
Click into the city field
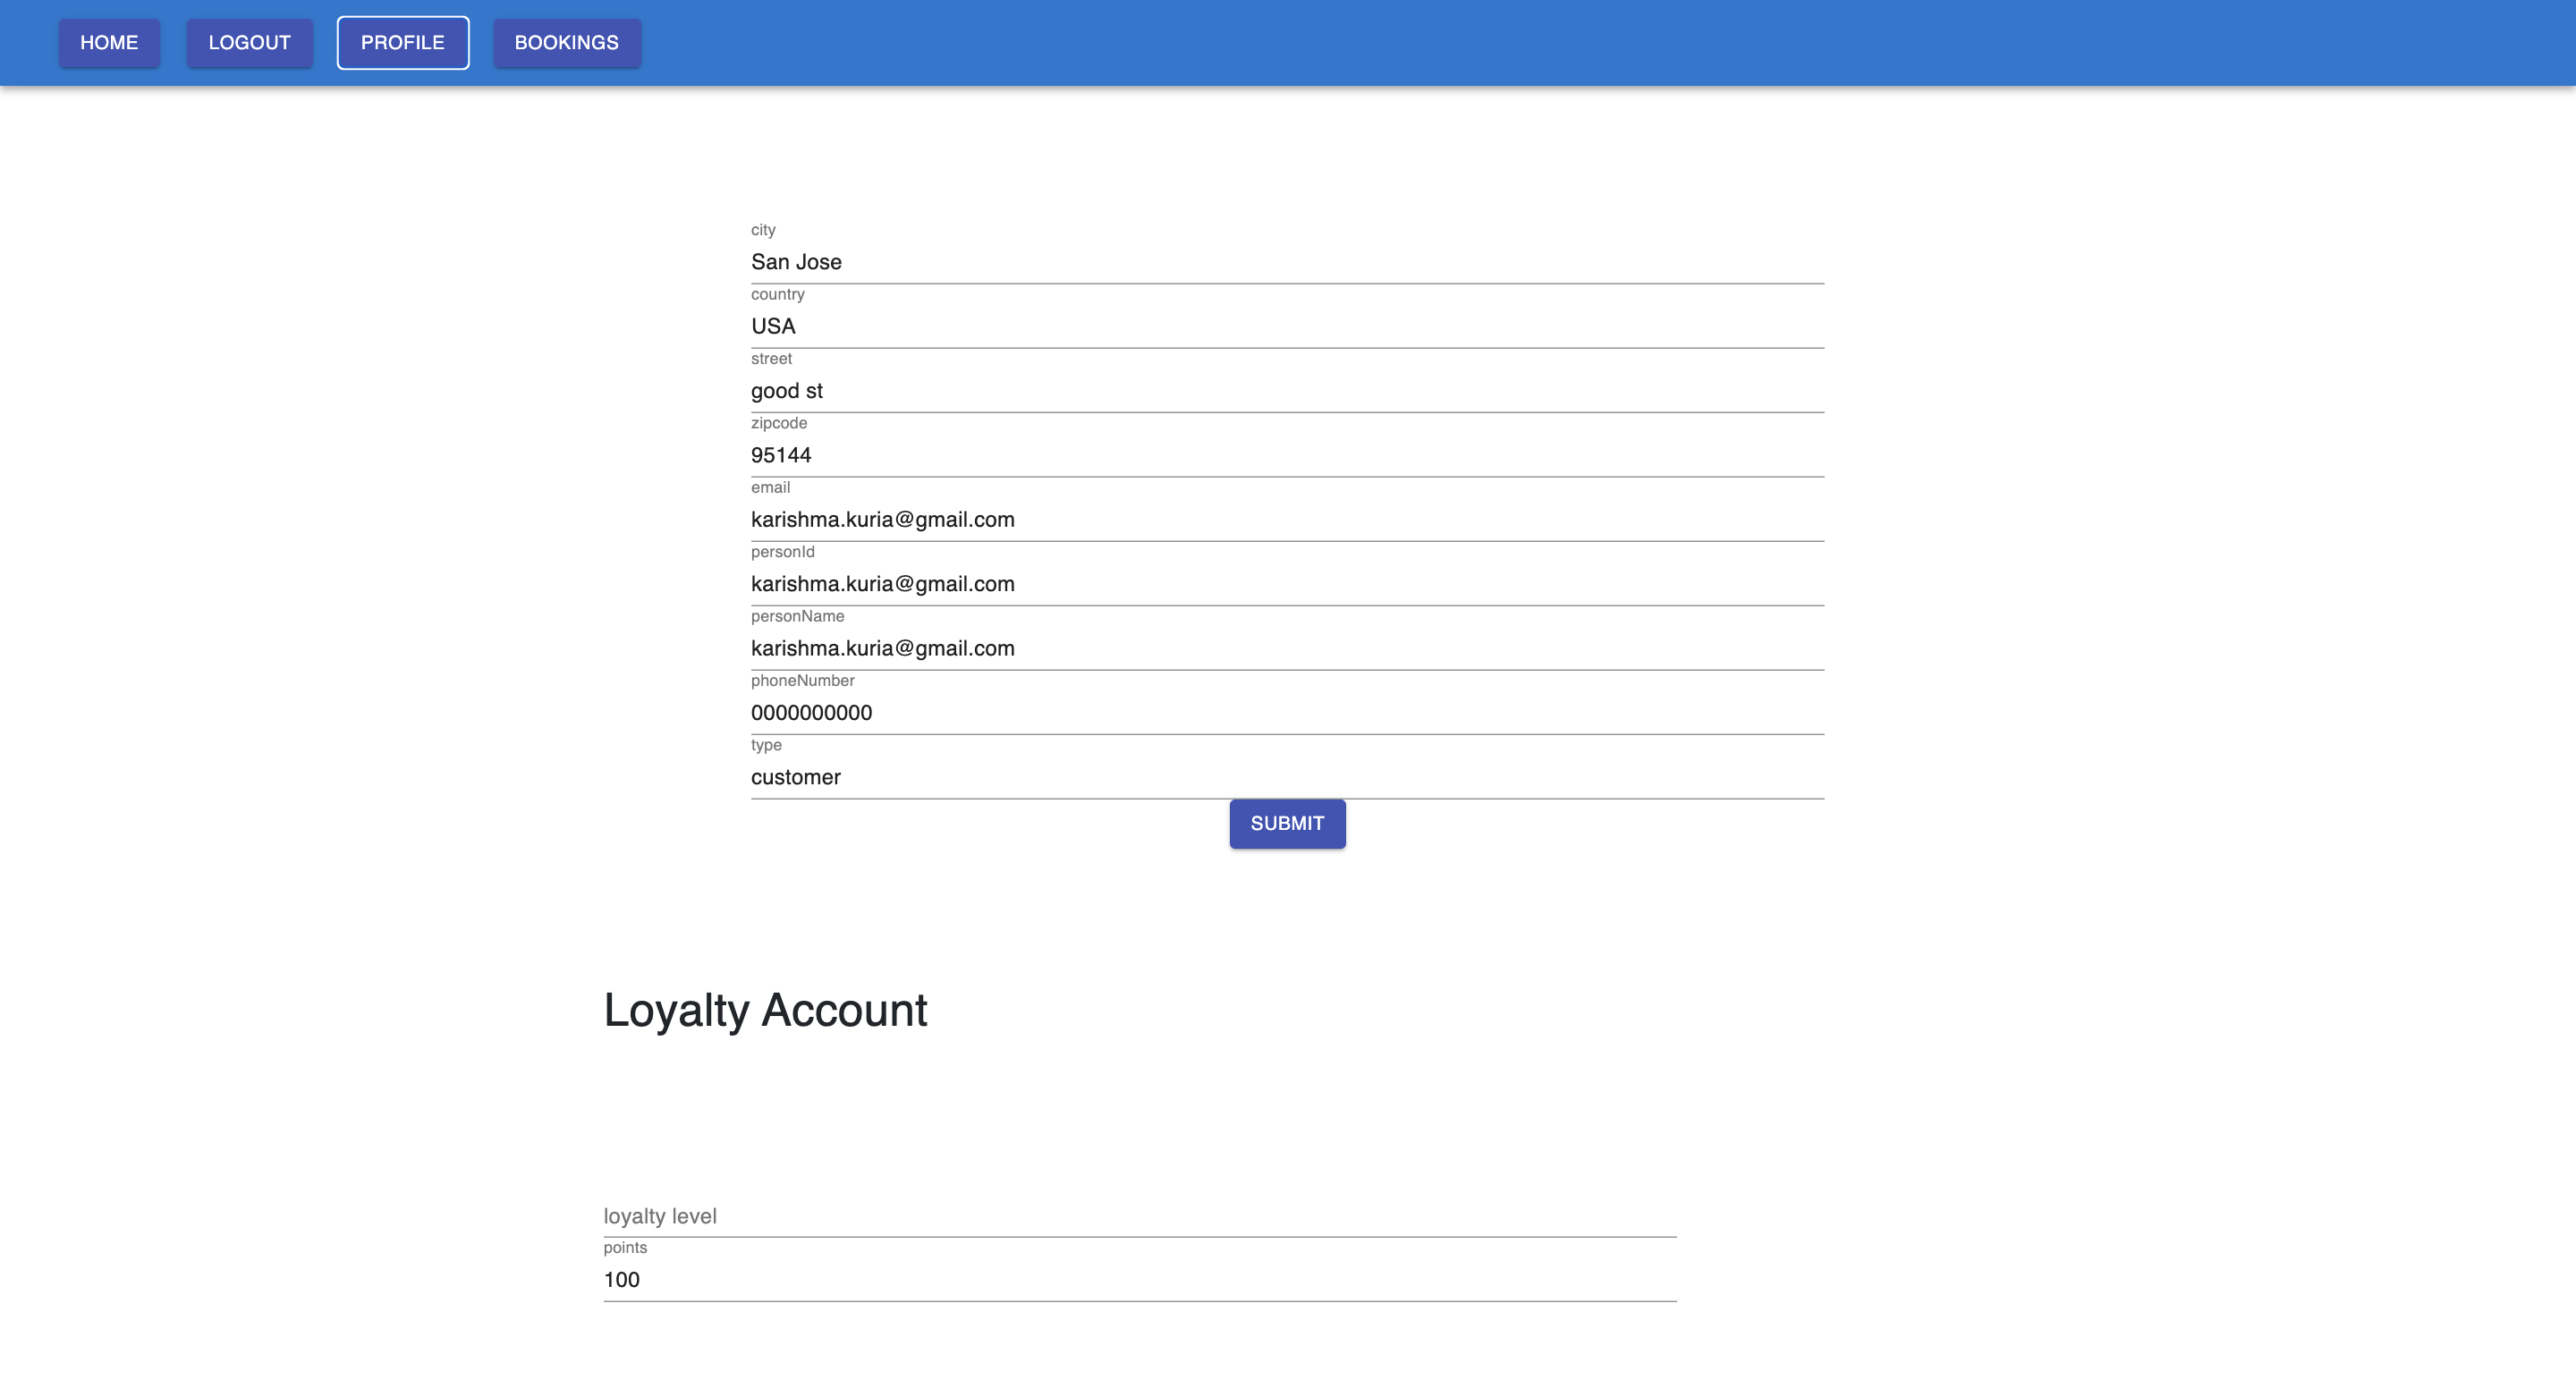coord(1287,262)
